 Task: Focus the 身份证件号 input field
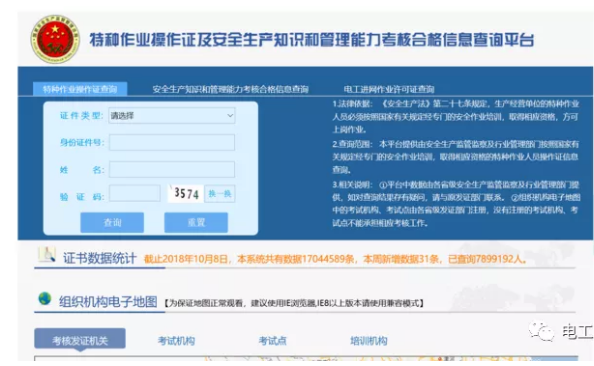172,142
